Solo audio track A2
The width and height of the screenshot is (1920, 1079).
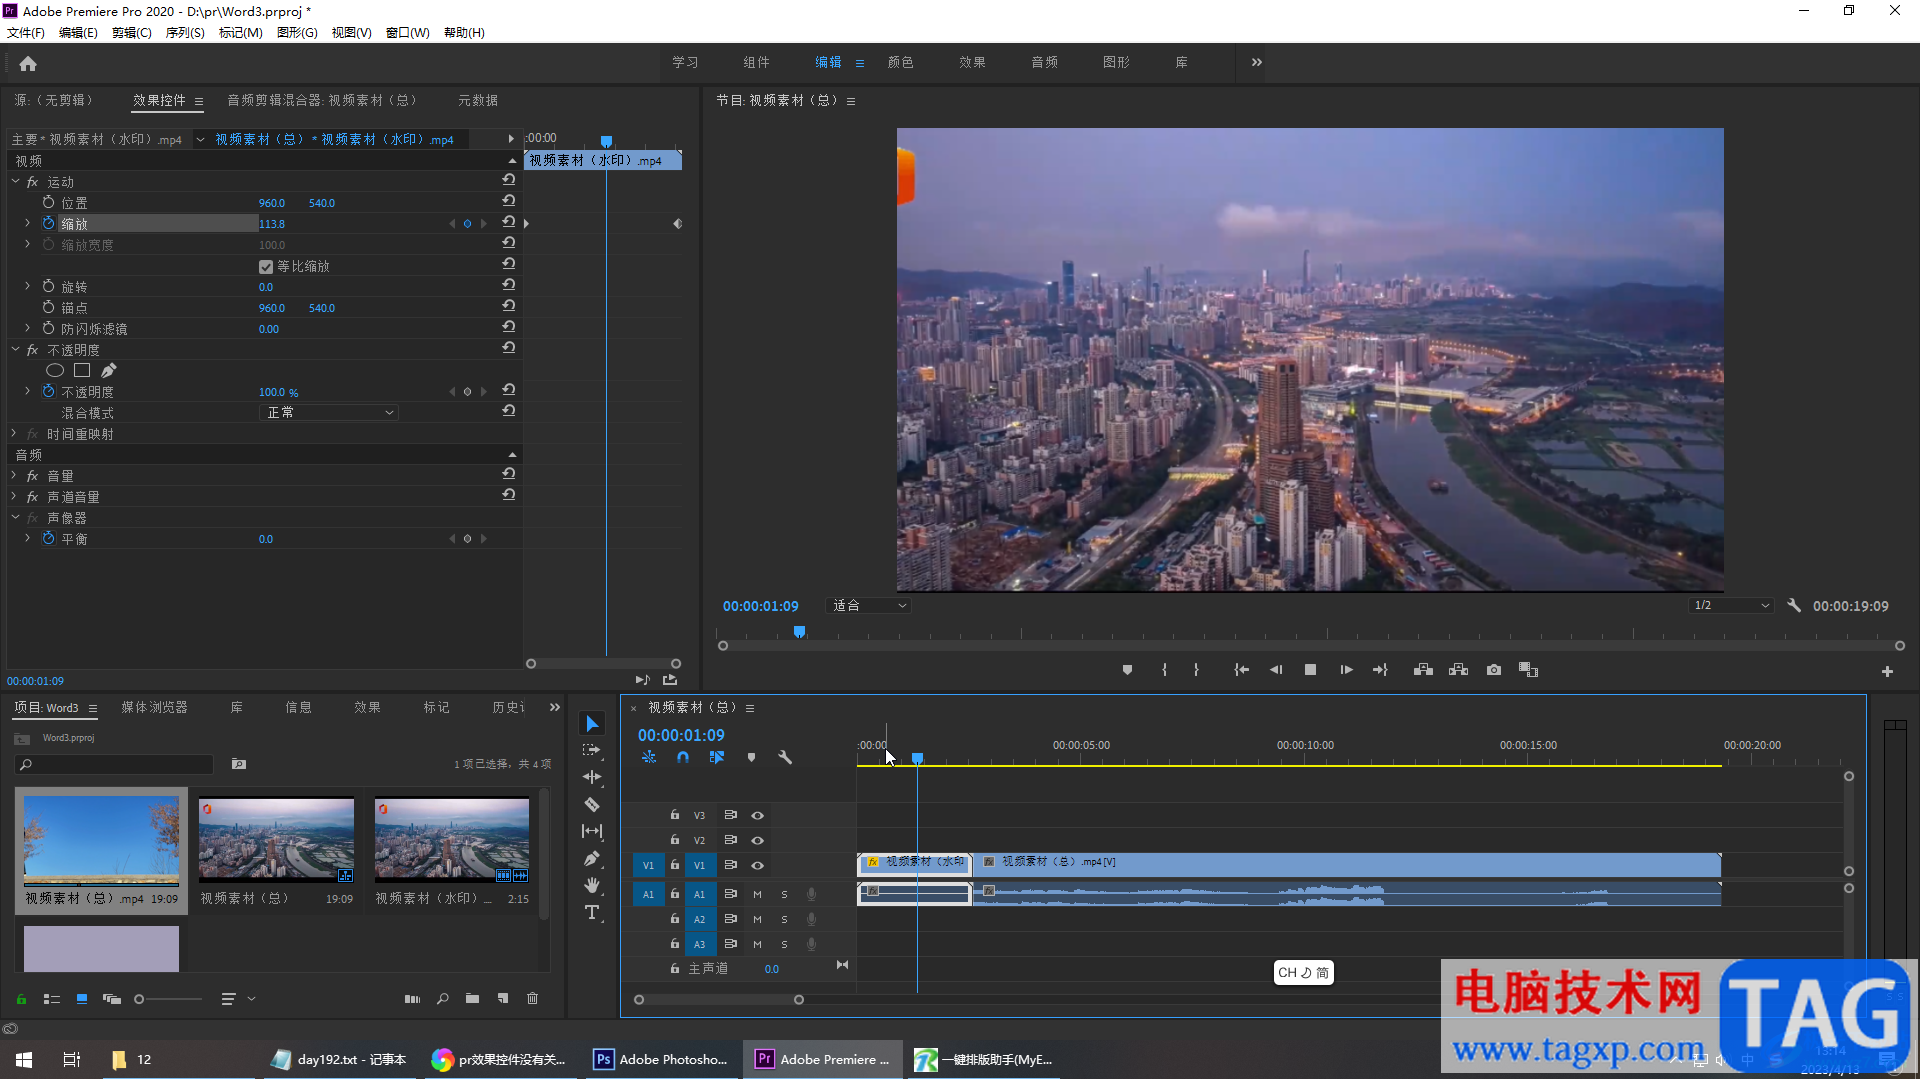tap(784, 920)
